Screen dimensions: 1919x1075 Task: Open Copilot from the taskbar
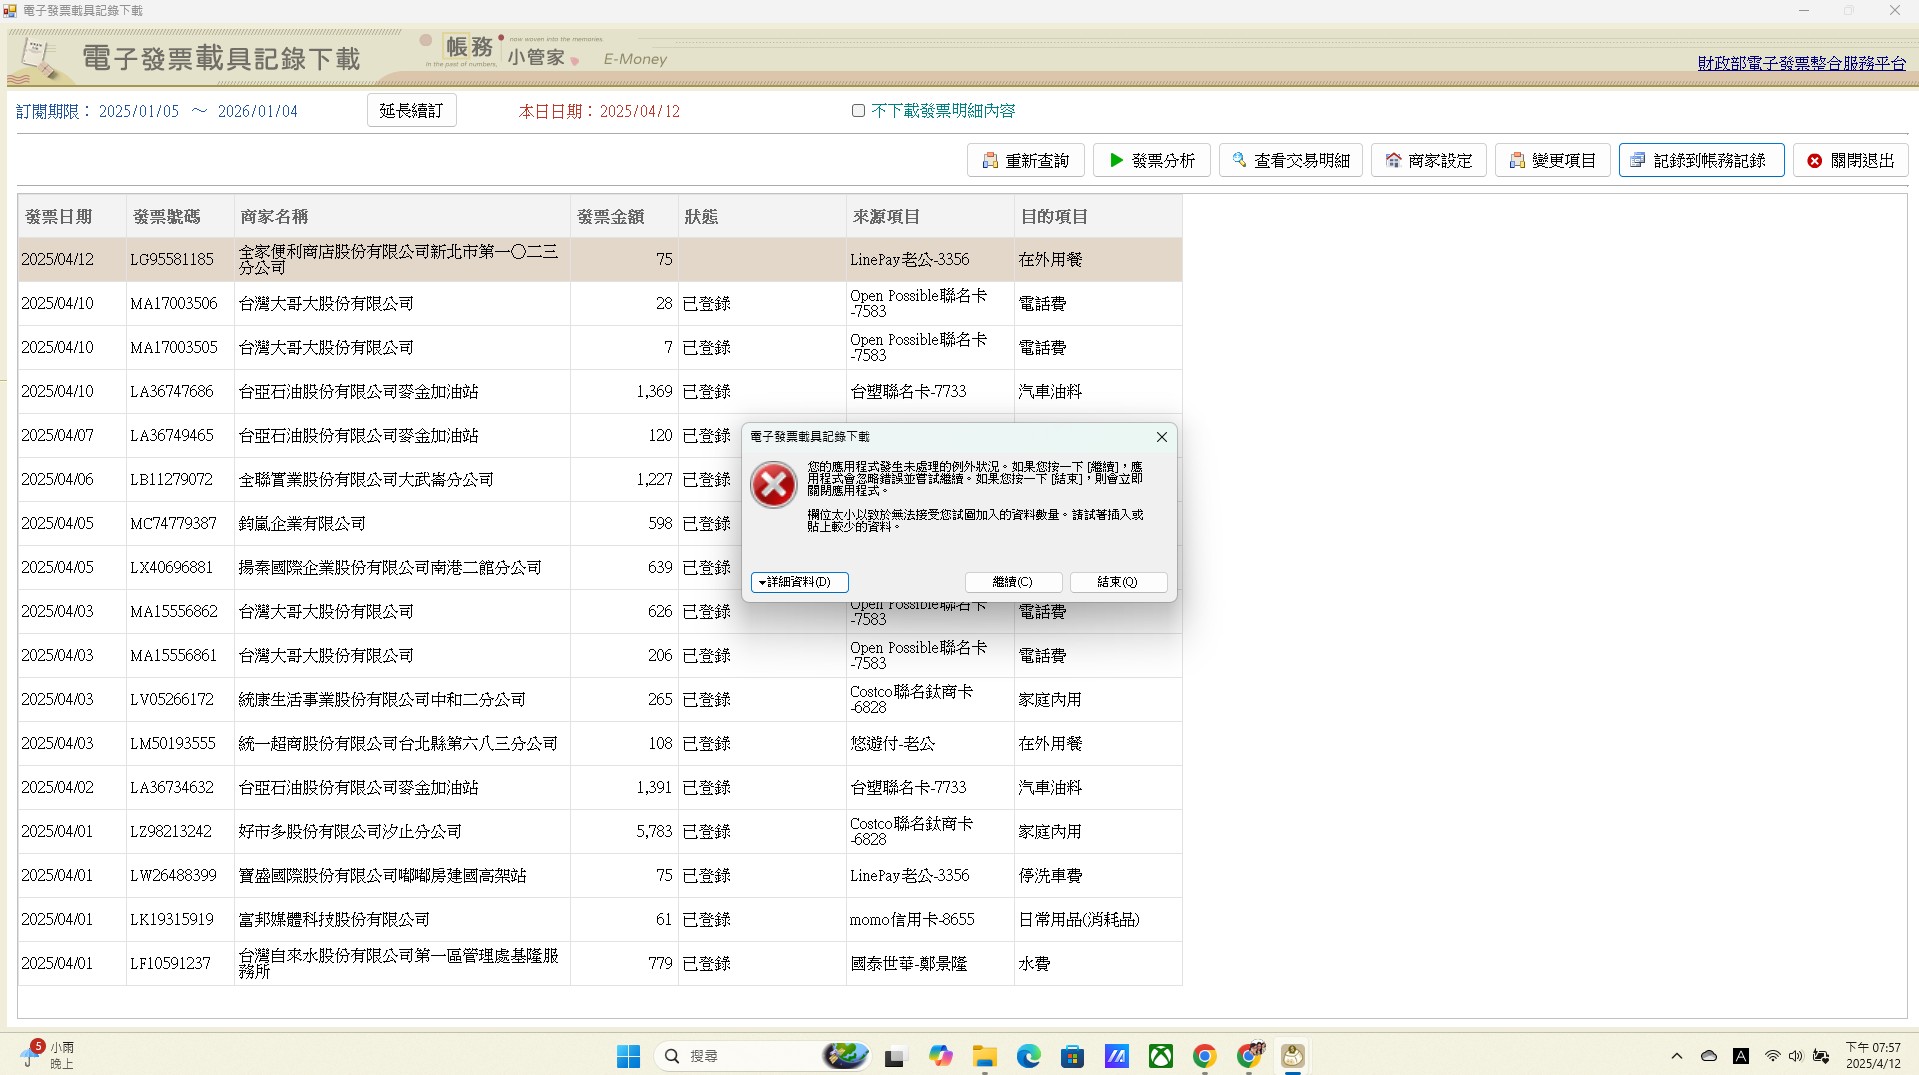940,1056
